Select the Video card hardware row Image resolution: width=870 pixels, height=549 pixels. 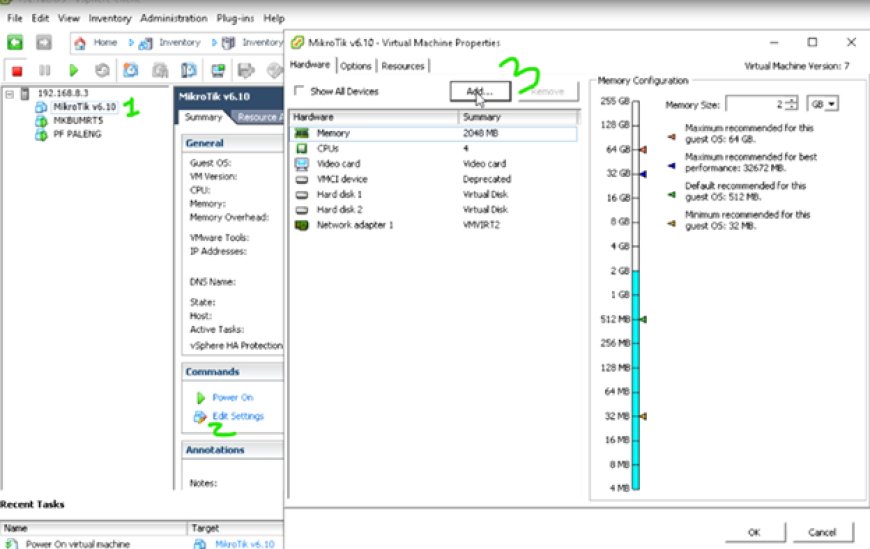pyautogui.click(x=434, y=164)
